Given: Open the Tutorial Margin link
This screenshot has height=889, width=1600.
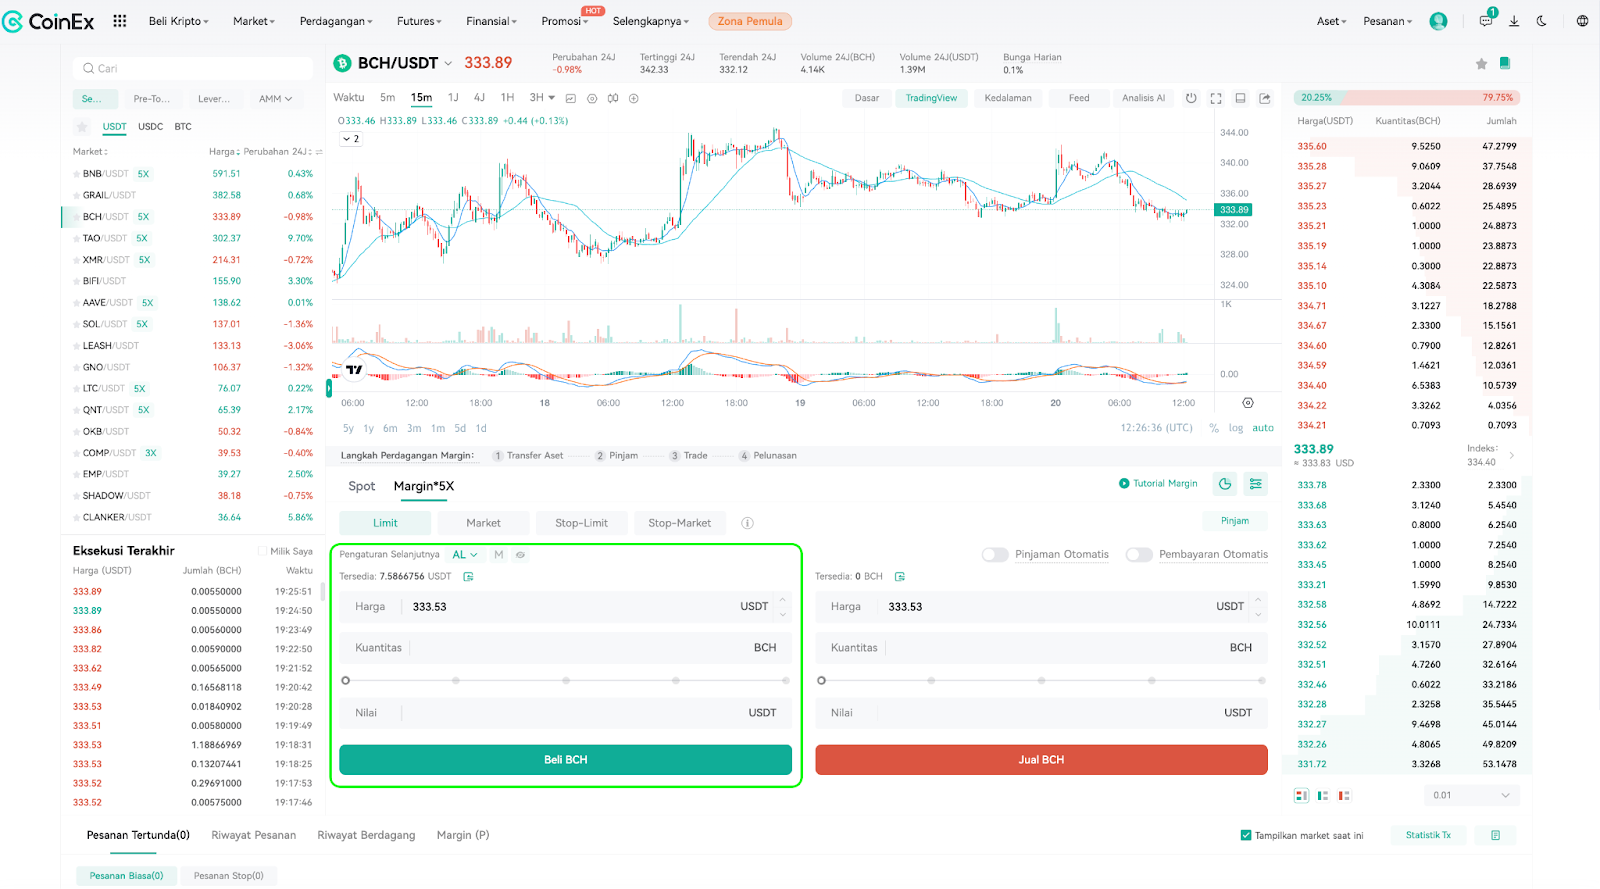Looking at the screenshot, I should (x=1158, y=484).
